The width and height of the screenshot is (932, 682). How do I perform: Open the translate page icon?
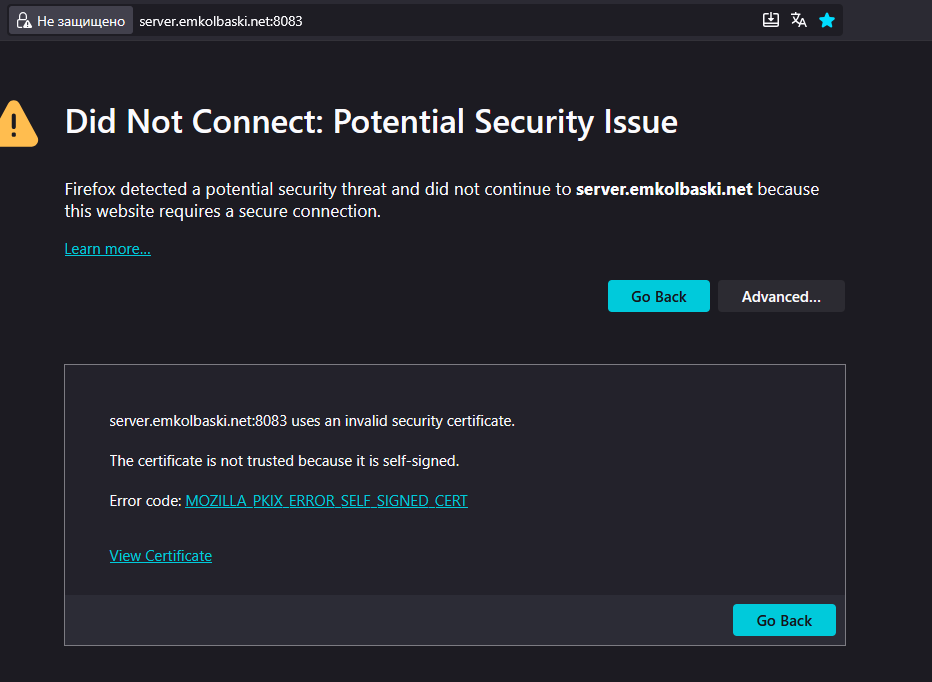coord(799,20)
